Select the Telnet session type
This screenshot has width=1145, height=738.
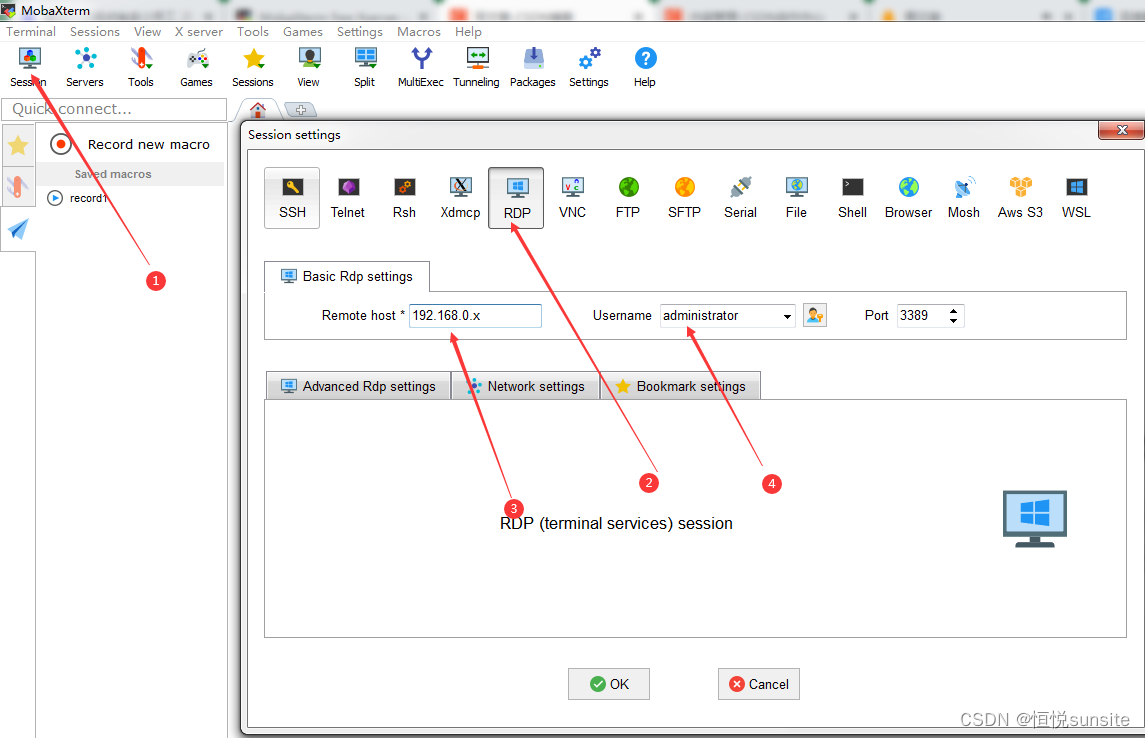click(x=347, y=197)
